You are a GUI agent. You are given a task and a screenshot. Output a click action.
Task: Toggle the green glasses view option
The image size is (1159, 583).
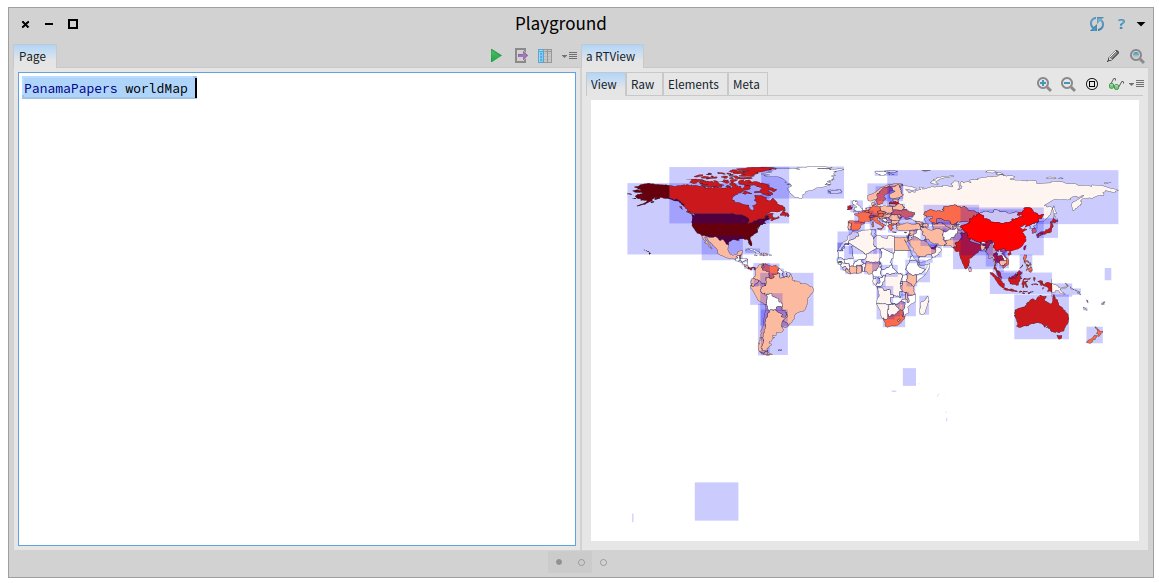(1114, 84)
